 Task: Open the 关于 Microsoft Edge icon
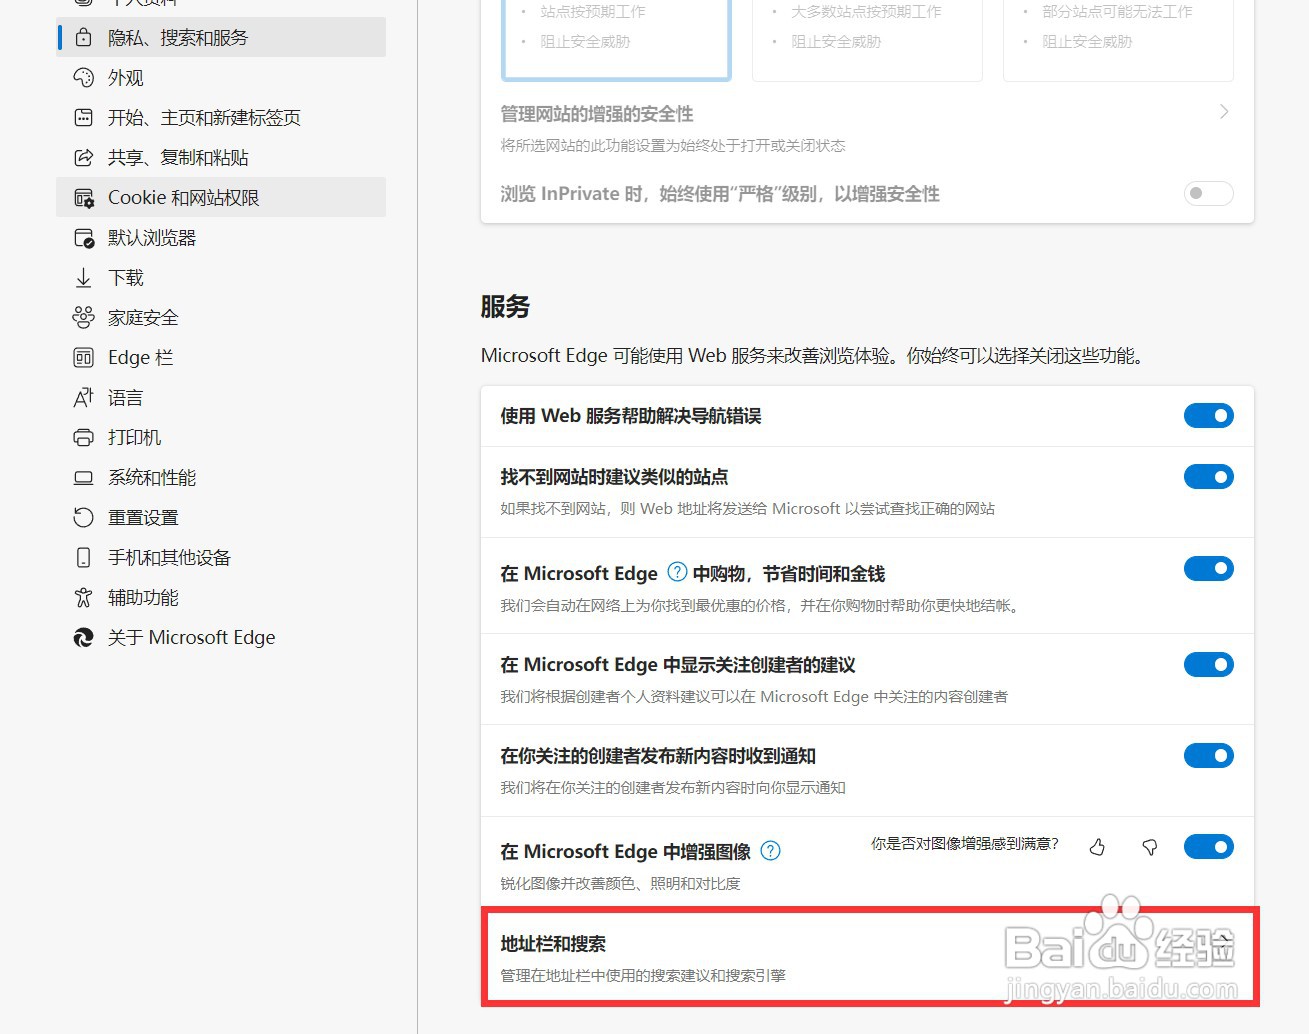(x=84, y=637)
